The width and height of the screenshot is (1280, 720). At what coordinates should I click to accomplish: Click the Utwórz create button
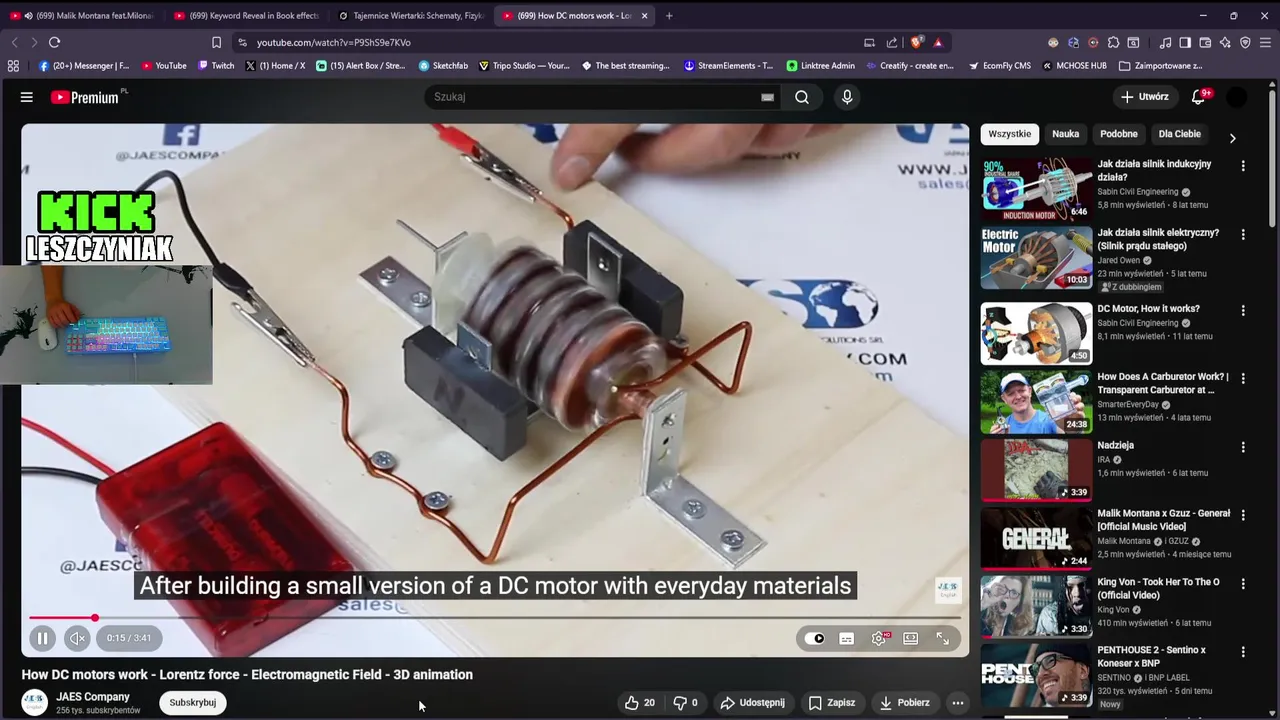[1145, 97]
